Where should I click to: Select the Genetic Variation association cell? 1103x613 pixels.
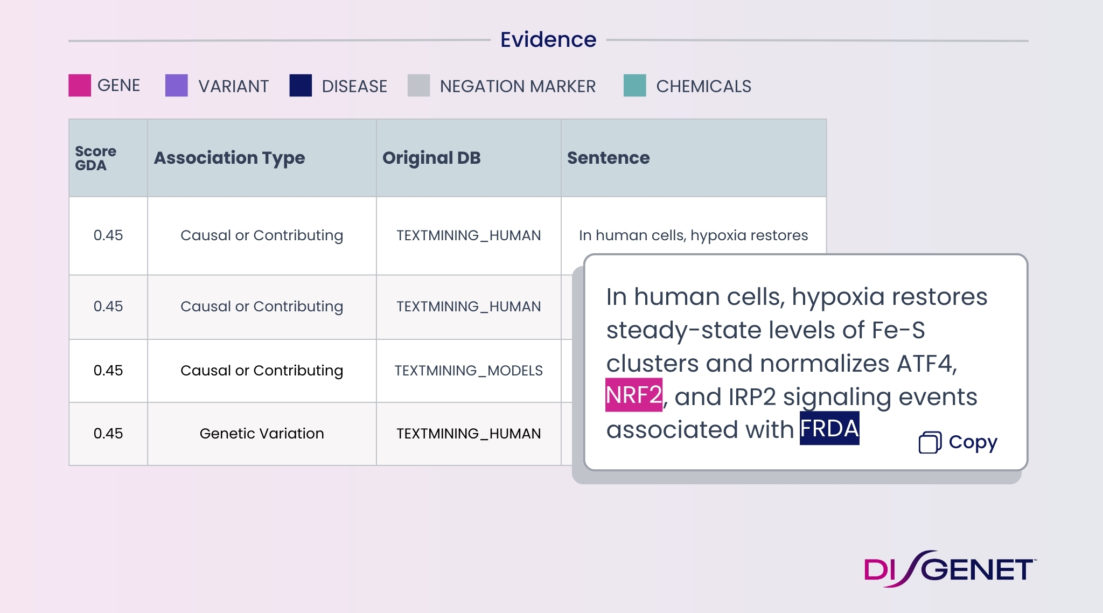[x=261, y=433]
